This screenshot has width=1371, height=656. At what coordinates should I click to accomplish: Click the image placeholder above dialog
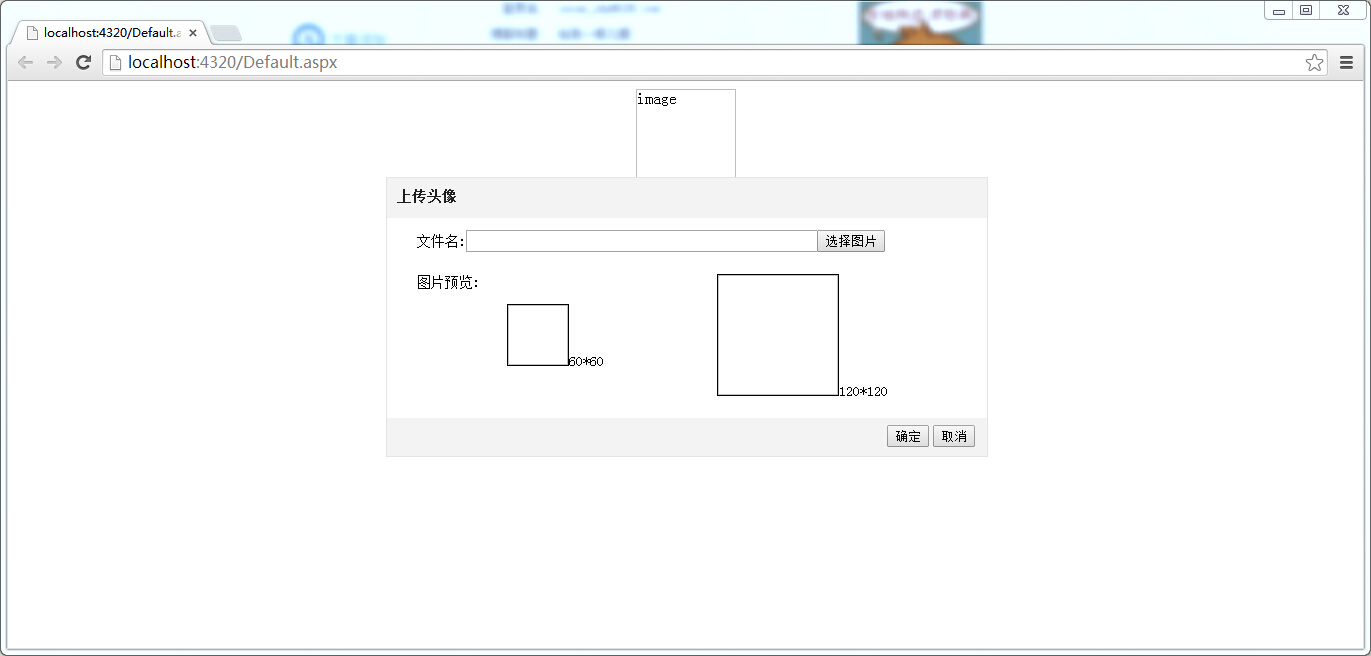point(686,133)
